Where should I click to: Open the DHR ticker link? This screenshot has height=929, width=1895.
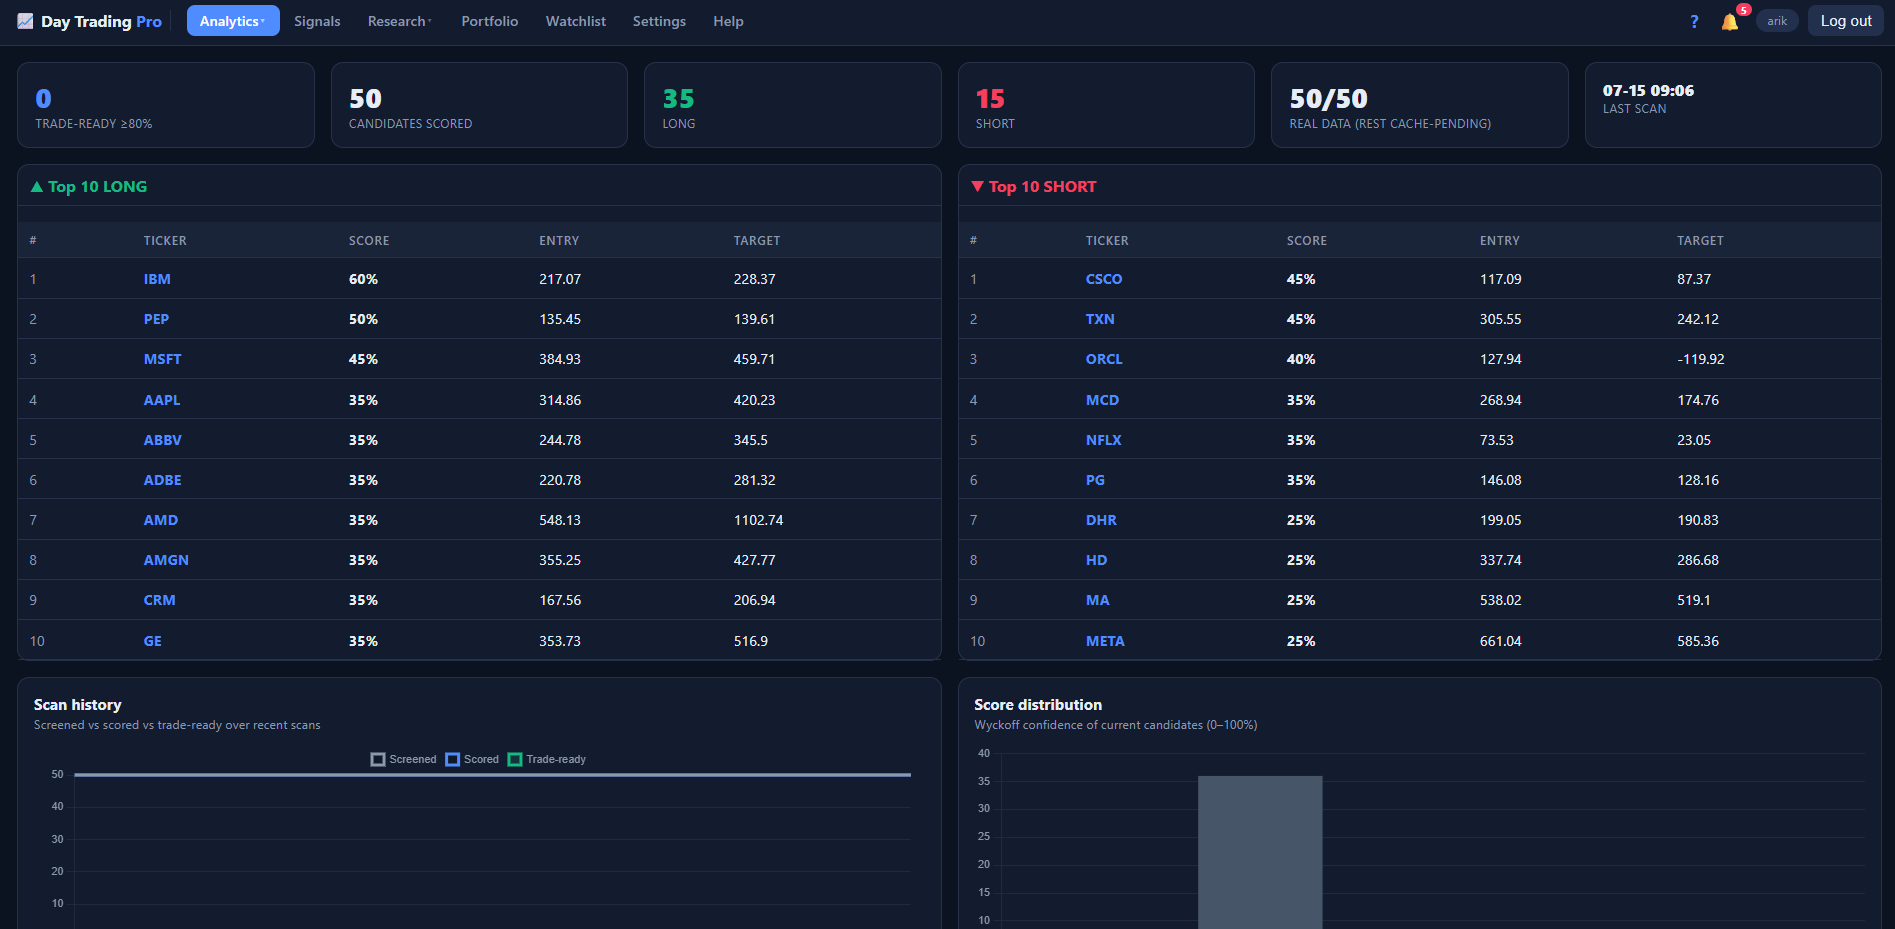click(1101, 520)
